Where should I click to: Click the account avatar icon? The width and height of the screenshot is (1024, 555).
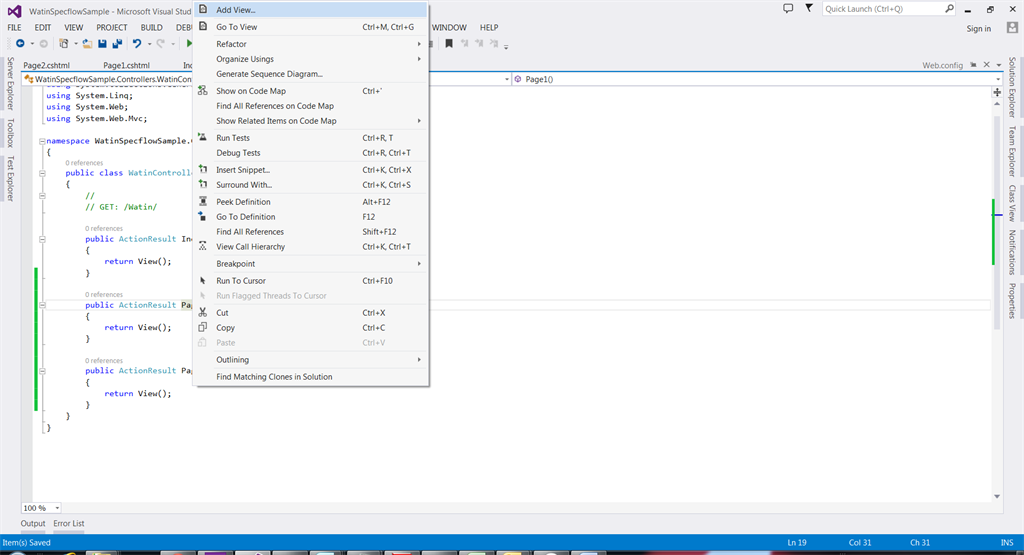click(x=1012, y=28)
